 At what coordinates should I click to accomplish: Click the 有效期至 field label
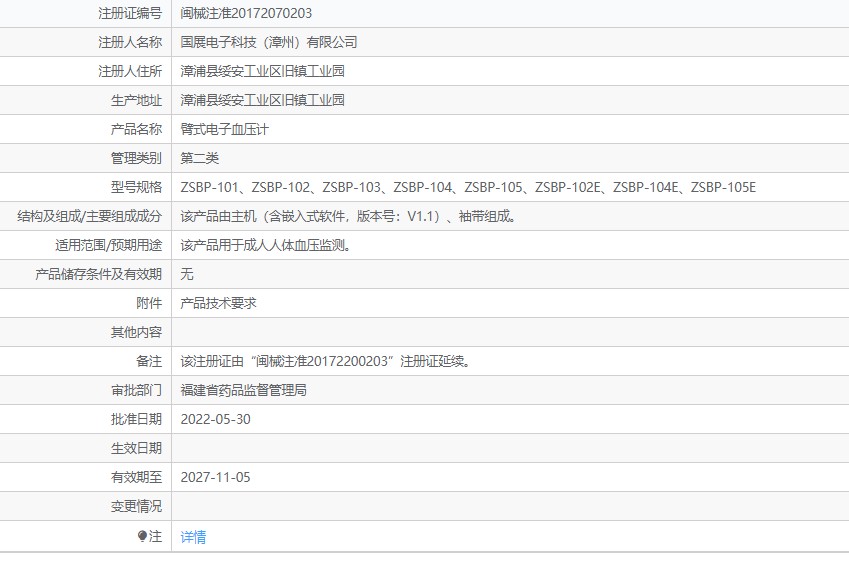click(x=136, y=477)
